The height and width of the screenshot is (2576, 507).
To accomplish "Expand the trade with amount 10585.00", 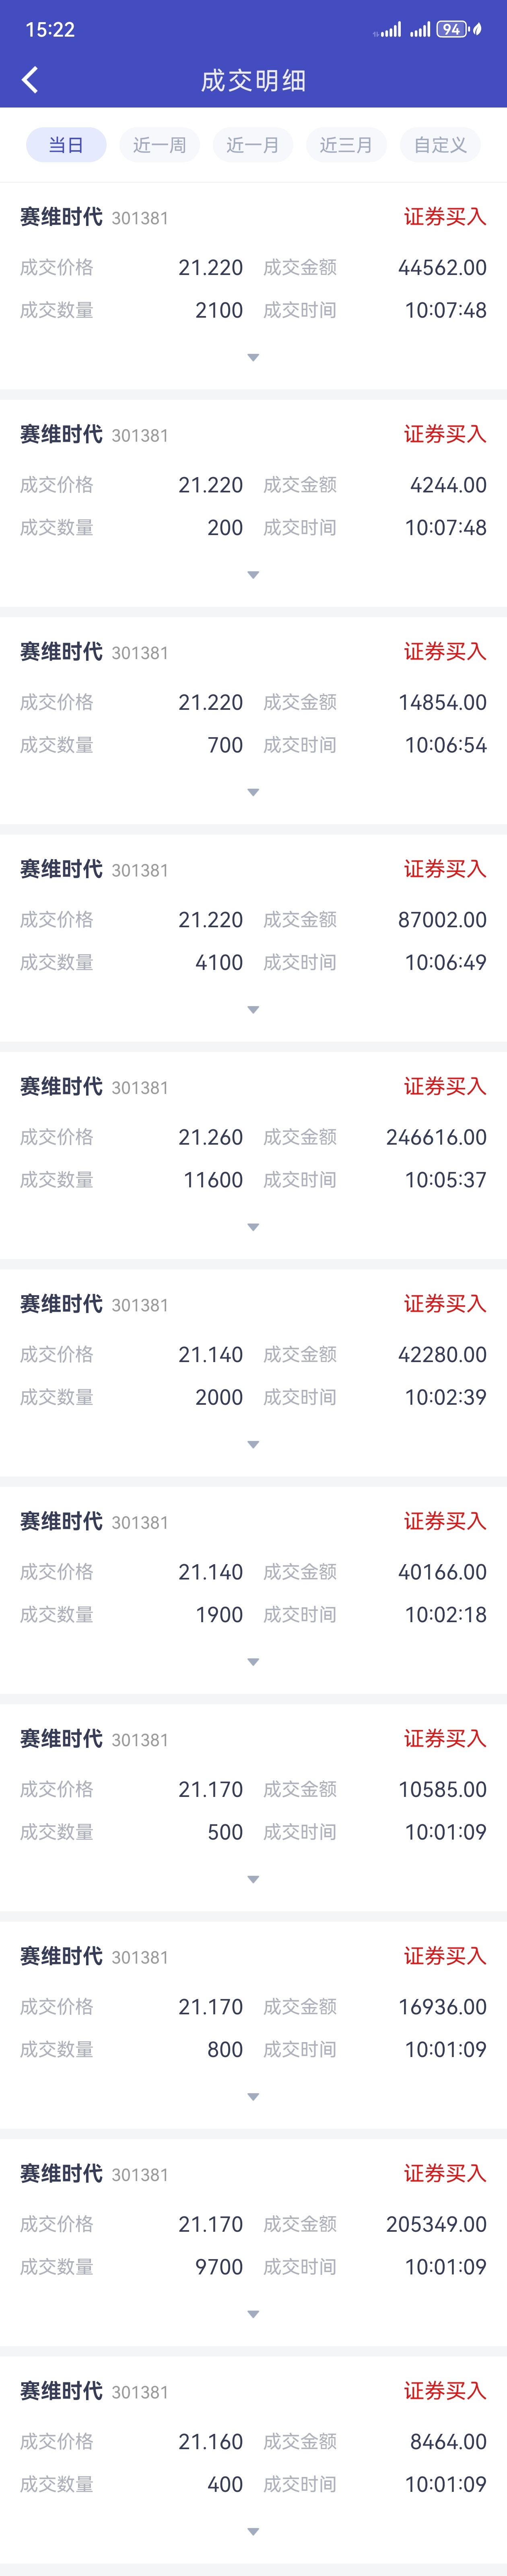I will click(x=253, y=1880).
